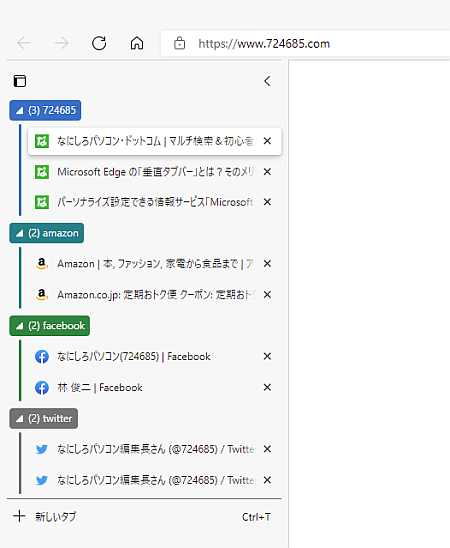Image resolution: width=450 pixels, height=548 pixels.
Task: Focus the address bar URL field
Action: pyautogui.click(x=305, y=43)
